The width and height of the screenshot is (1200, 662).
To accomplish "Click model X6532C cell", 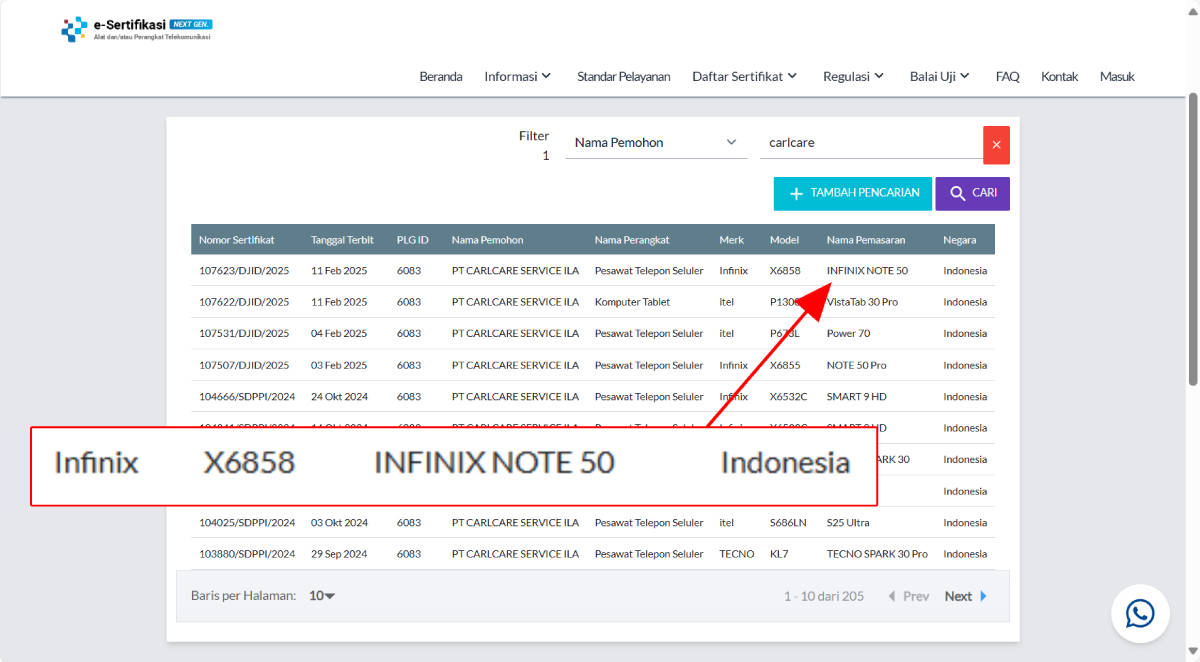I will (789, 397).
